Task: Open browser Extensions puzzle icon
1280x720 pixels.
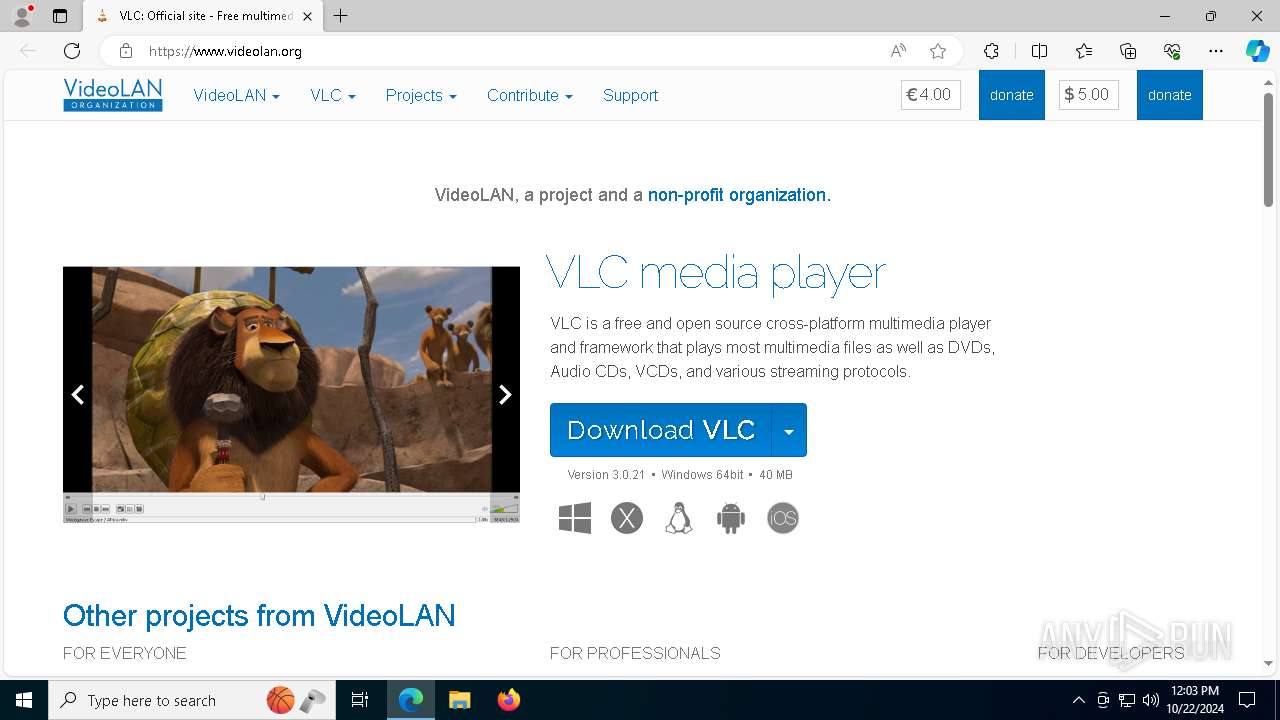Action: click(991, 51)
